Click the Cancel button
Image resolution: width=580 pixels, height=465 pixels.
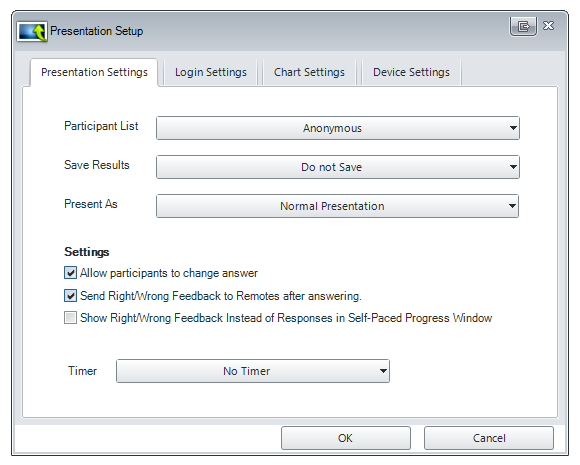(489, 438)
